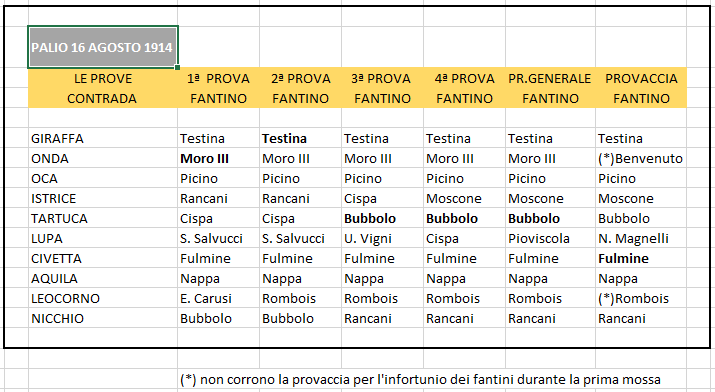Select the Moscone cell under 4ª PROVA
This screenshot has height=392, width=715.
464,198
